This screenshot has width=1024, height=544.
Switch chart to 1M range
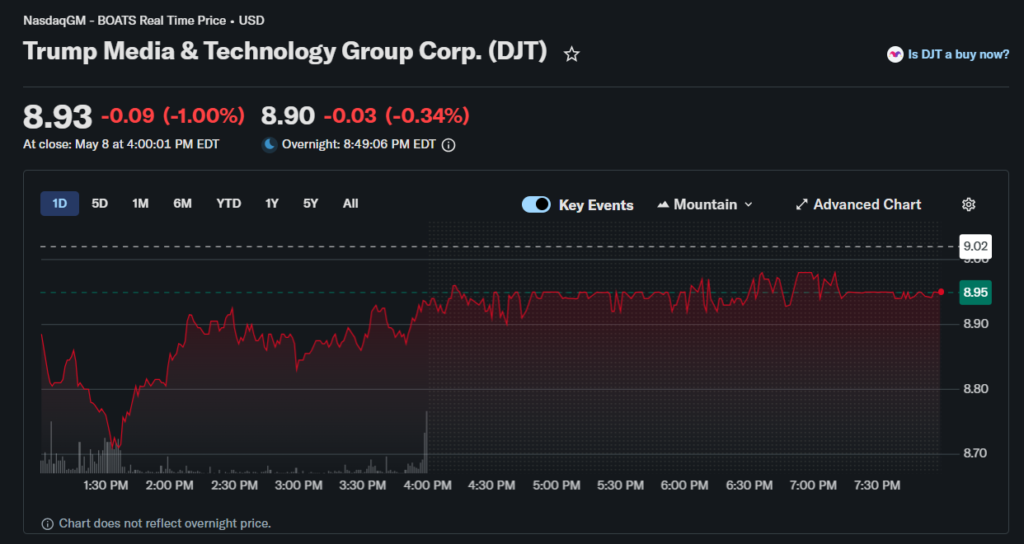[x=140, y=204]
